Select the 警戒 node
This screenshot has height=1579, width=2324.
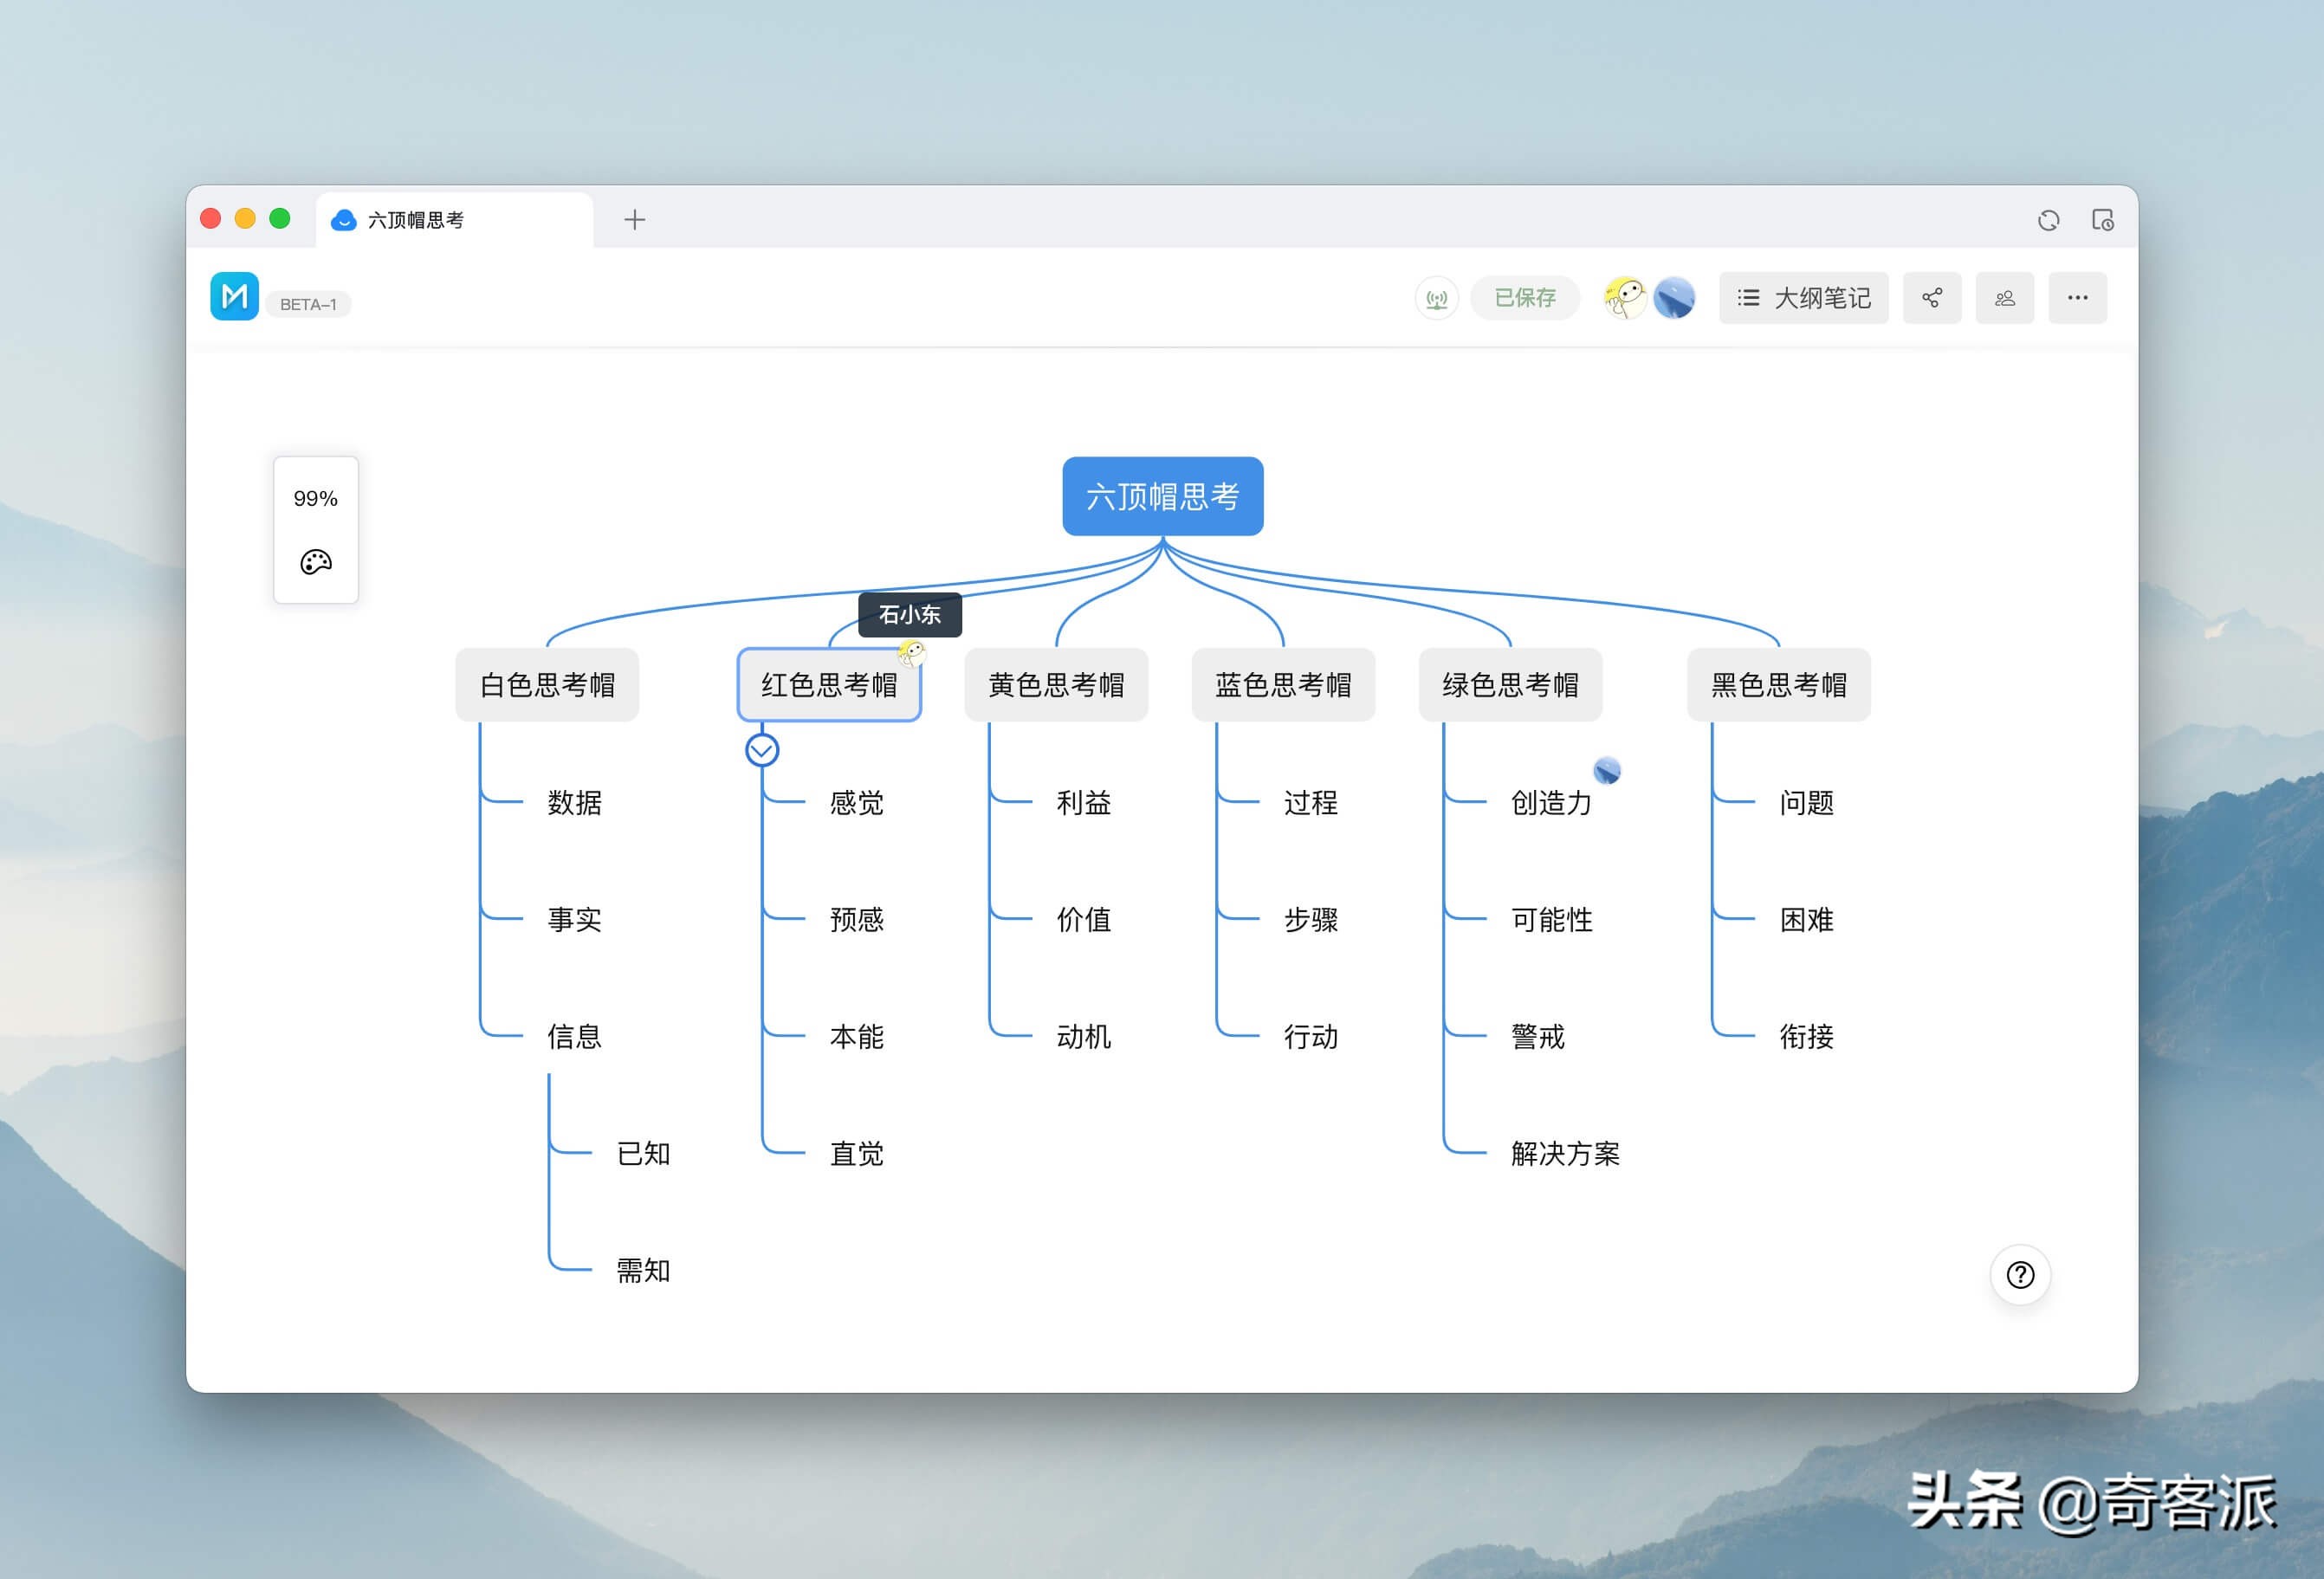coord(1538,1037)
